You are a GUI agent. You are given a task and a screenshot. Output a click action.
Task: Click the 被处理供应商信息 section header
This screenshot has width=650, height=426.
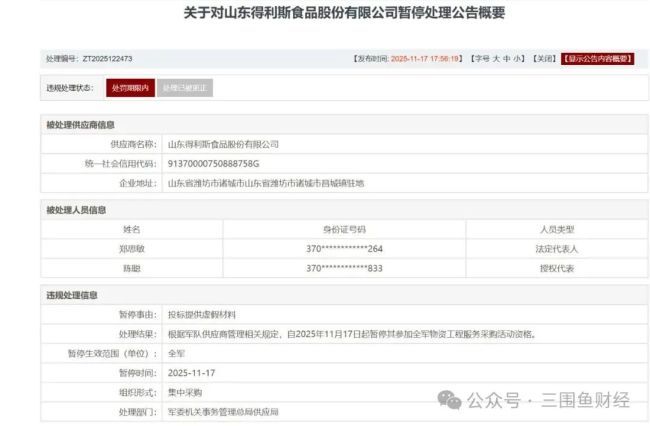click(x=80, y=125)
